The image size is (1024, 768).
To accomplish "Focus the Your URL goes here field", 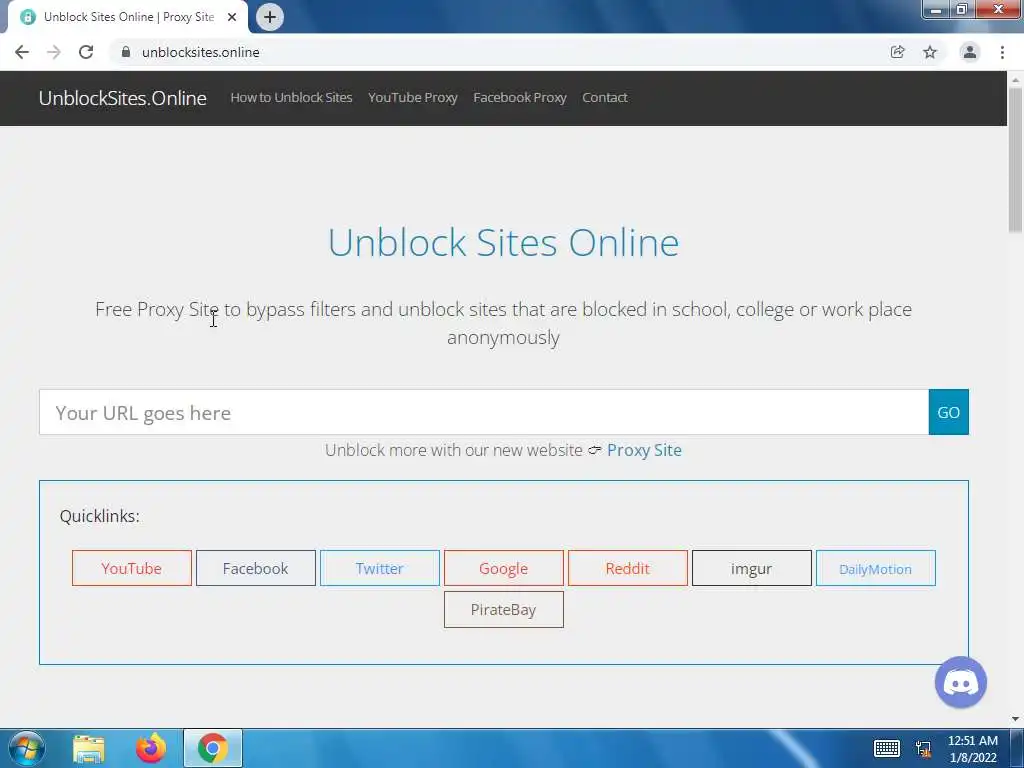I will 484,412.
